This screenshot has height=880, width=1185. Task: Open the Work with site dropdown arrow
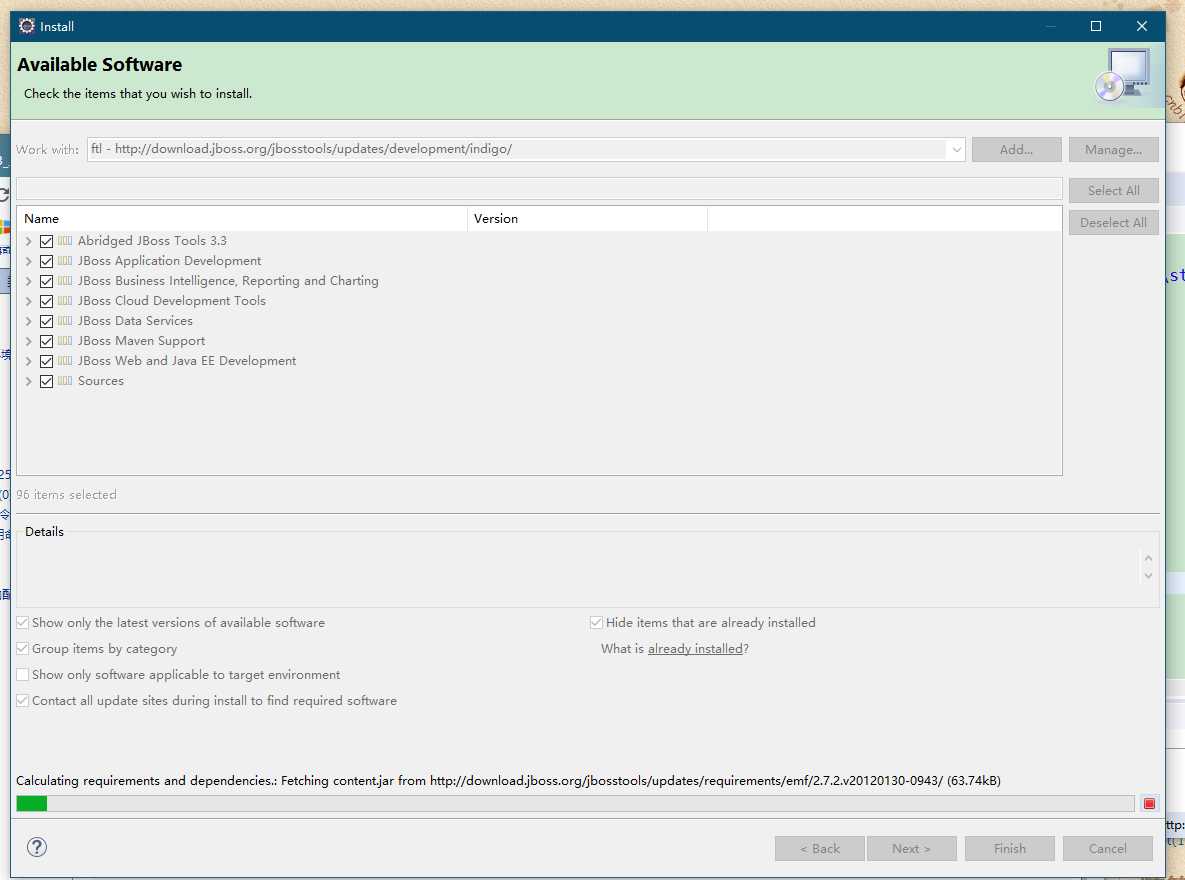956,150
